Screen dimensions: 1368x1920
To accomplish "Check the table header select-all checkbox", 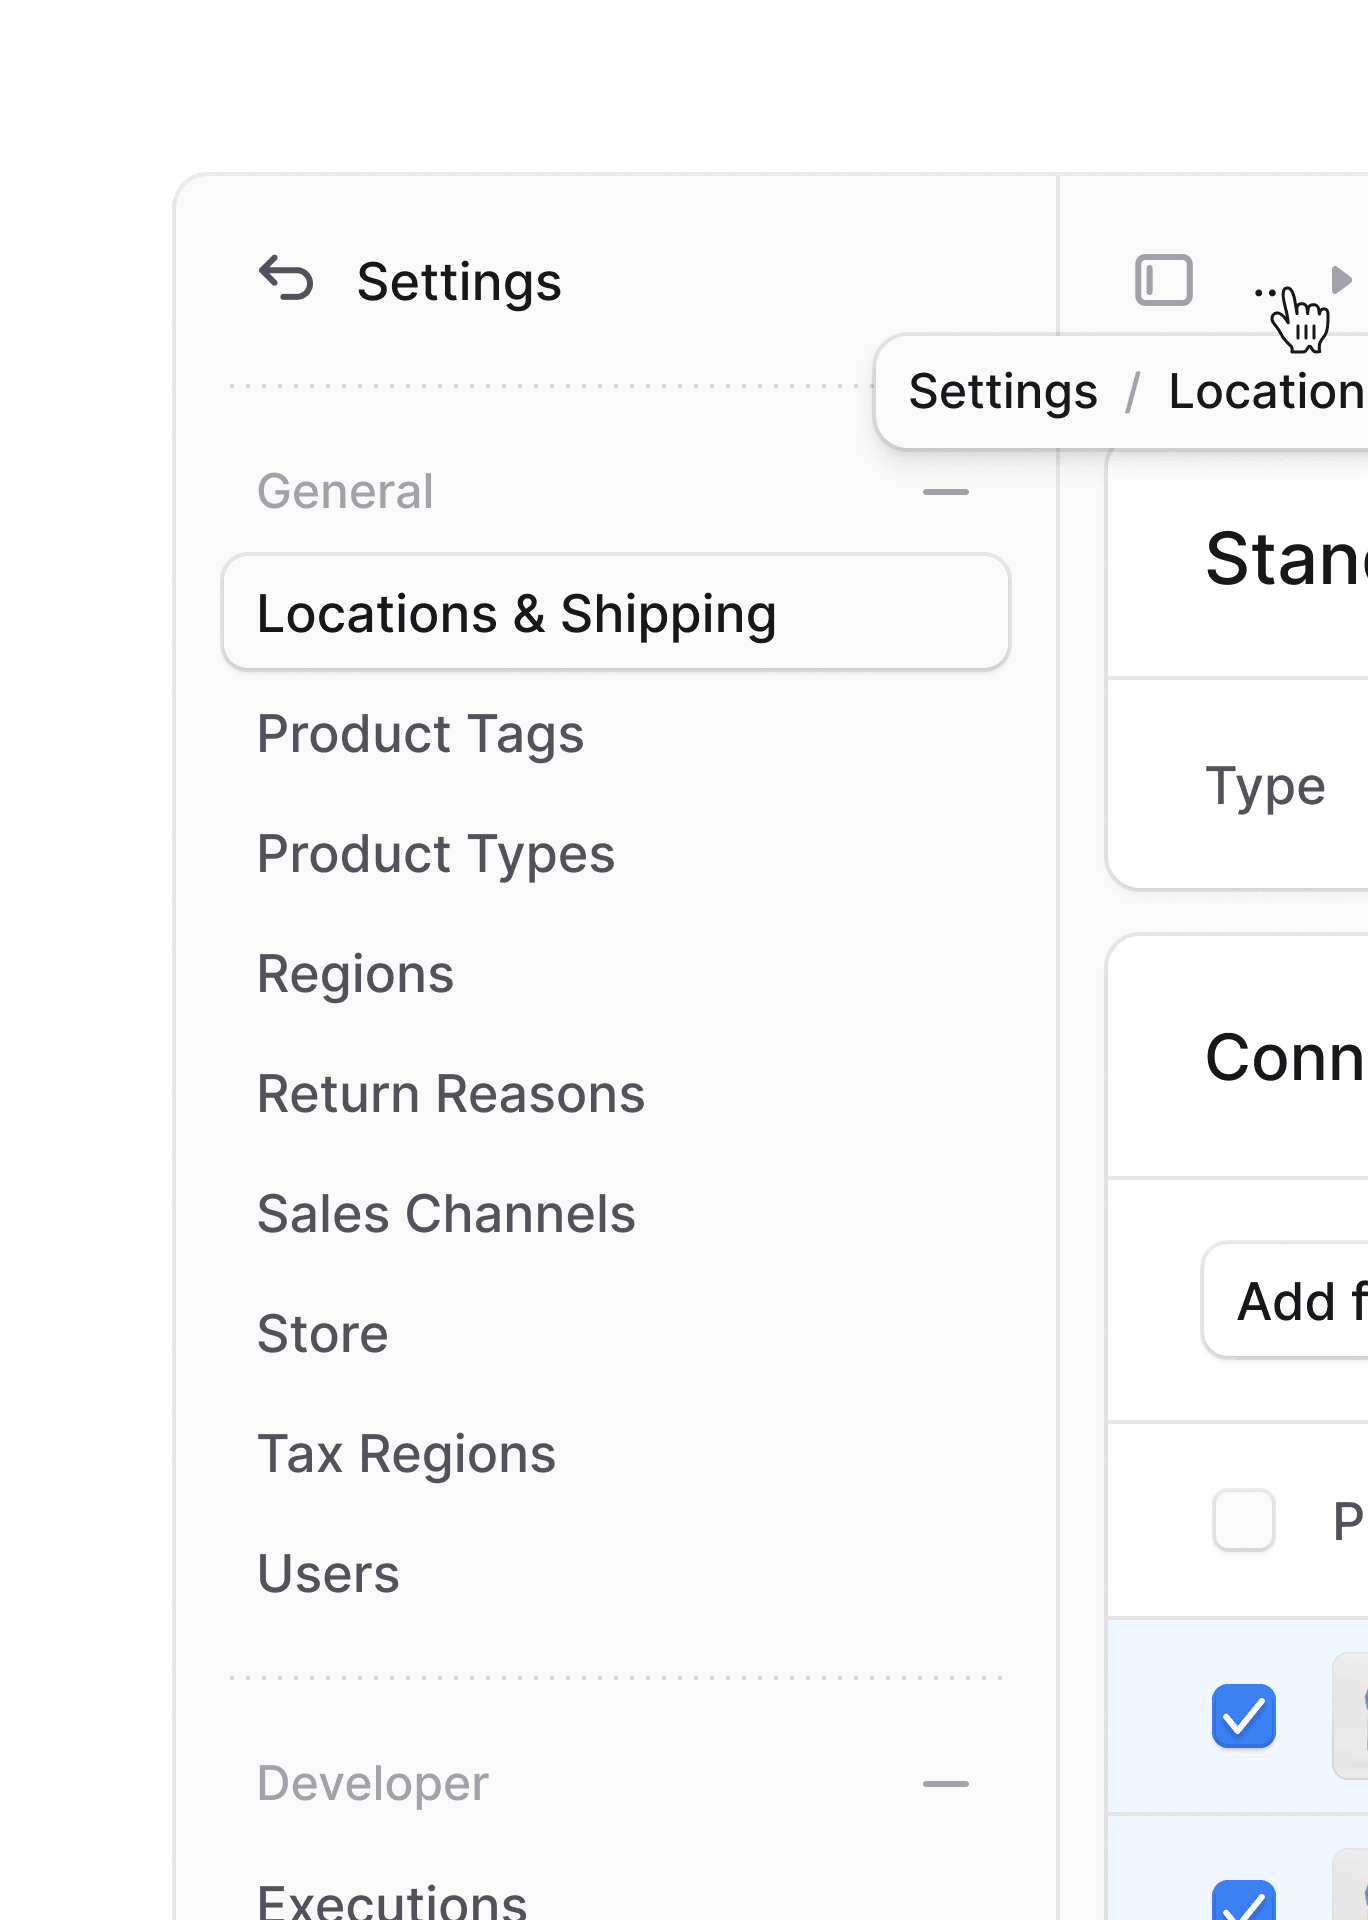I will coord(1243,1520).
